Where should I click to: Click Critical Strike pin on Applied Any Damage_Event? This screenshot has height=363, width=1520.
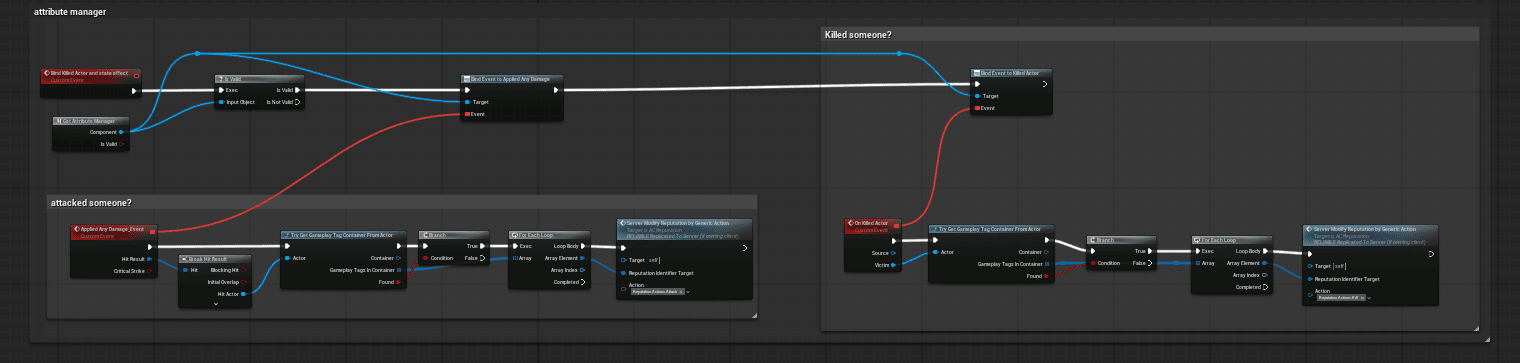(x=150, y=270)
